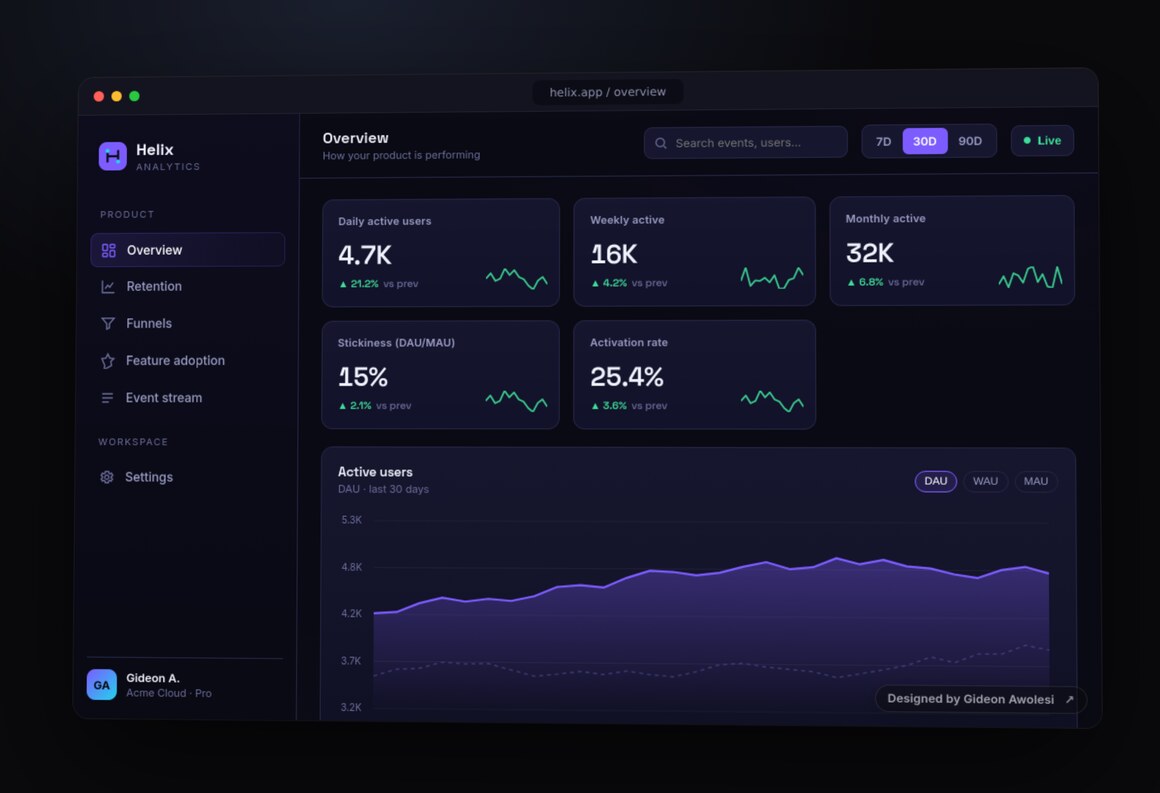The height and width of the screenshot is (793, 1160).
Task: Switch chart to WAU
Action: pyautogui.click(x=985, y=481)
